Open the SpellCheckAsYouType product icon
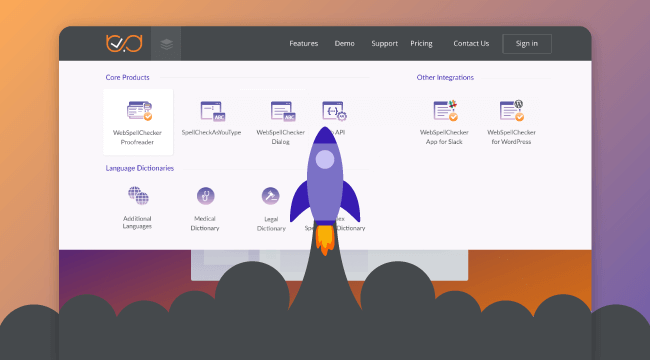The width and height of the screenshot is (650, 360). pos(213,111)
